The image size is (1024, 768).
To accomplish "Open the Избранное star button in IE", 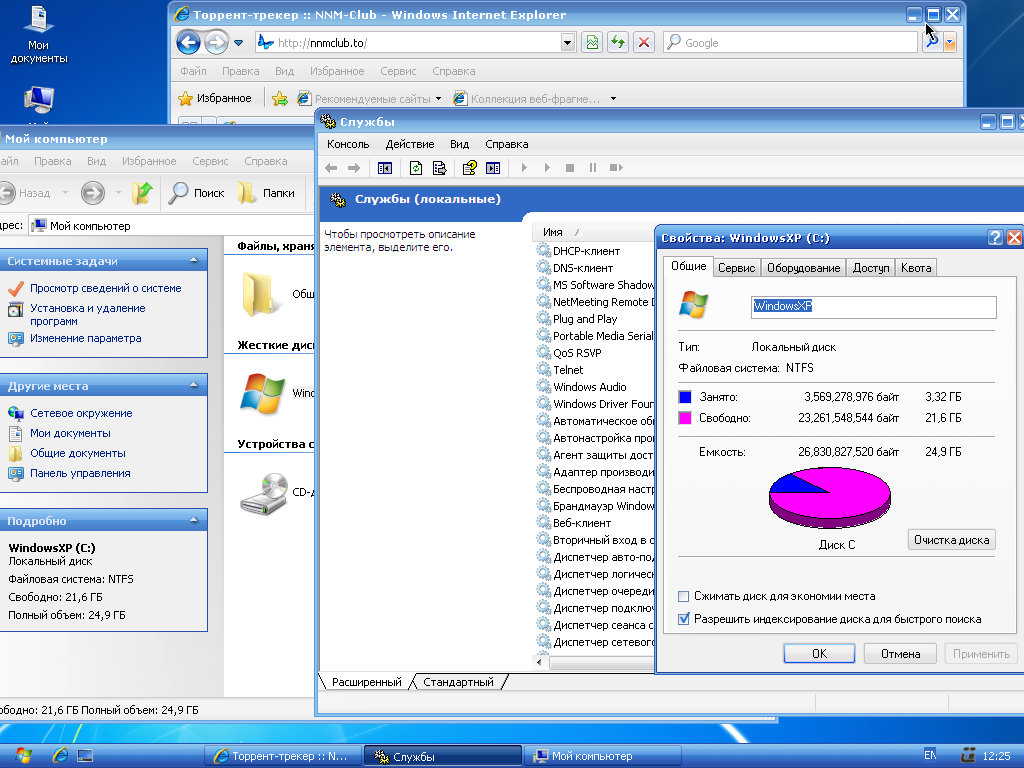I will point(215,99).
